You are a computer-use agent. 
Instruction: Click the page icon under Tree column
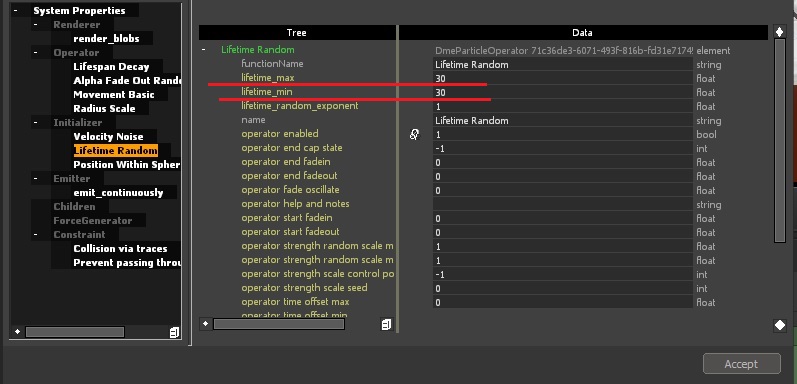[x=386, y=324]
